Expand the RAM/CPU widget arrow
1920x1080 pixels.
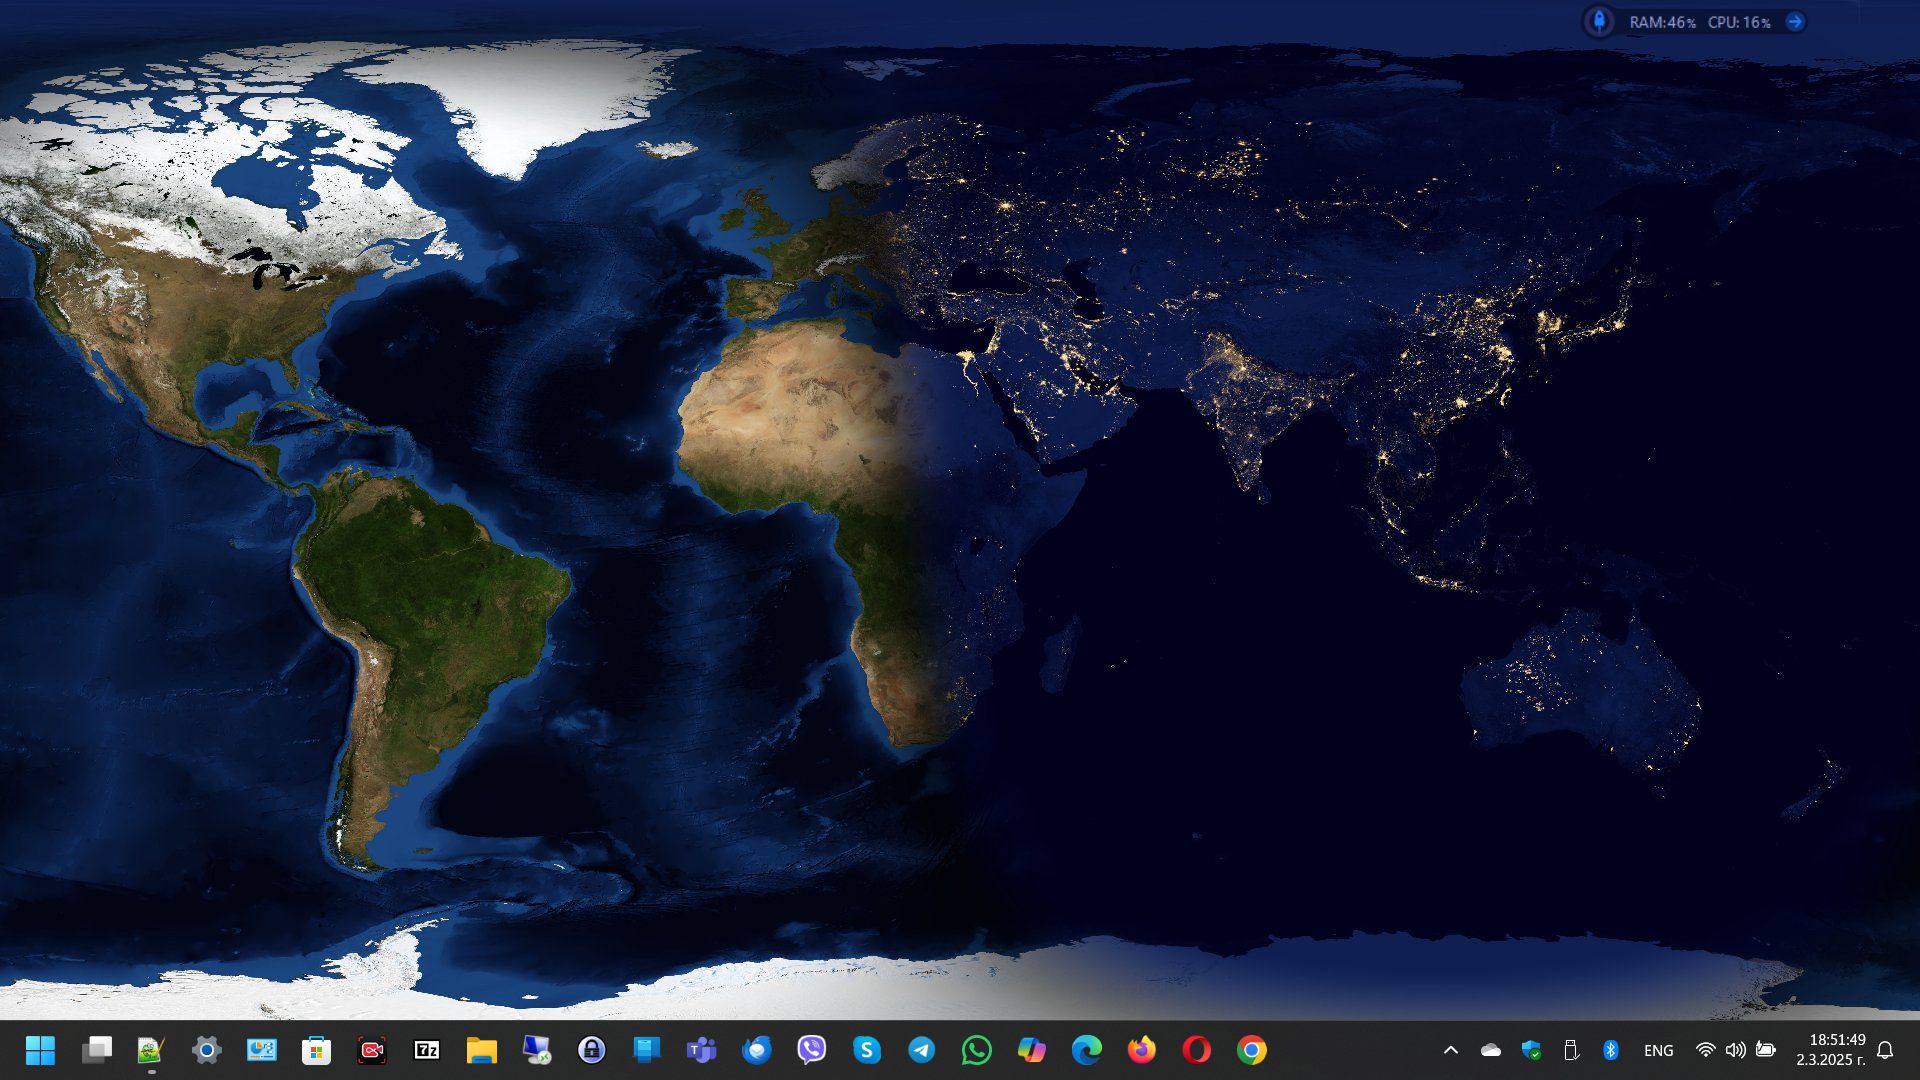click(x=1795, y=21)
